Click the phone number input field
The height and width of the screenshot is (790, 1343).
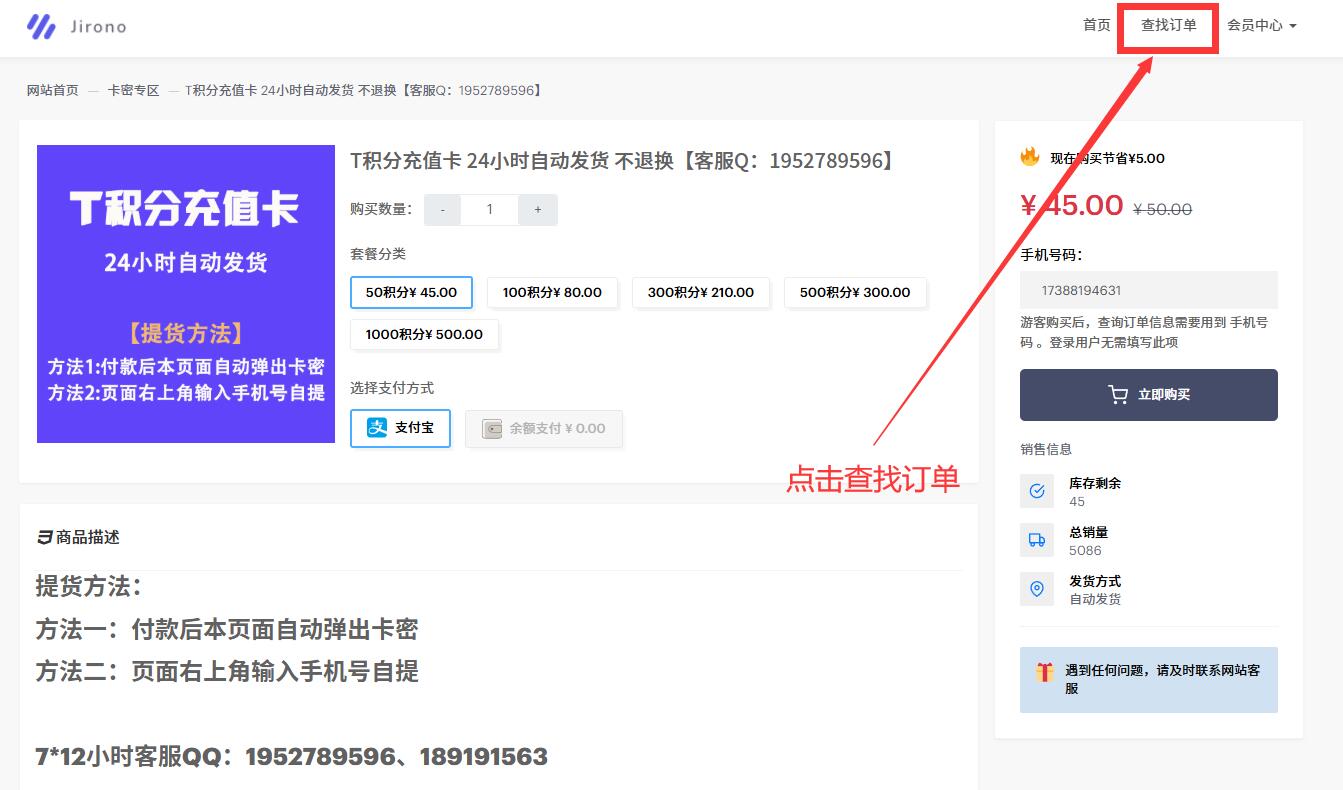[1149, 290]
